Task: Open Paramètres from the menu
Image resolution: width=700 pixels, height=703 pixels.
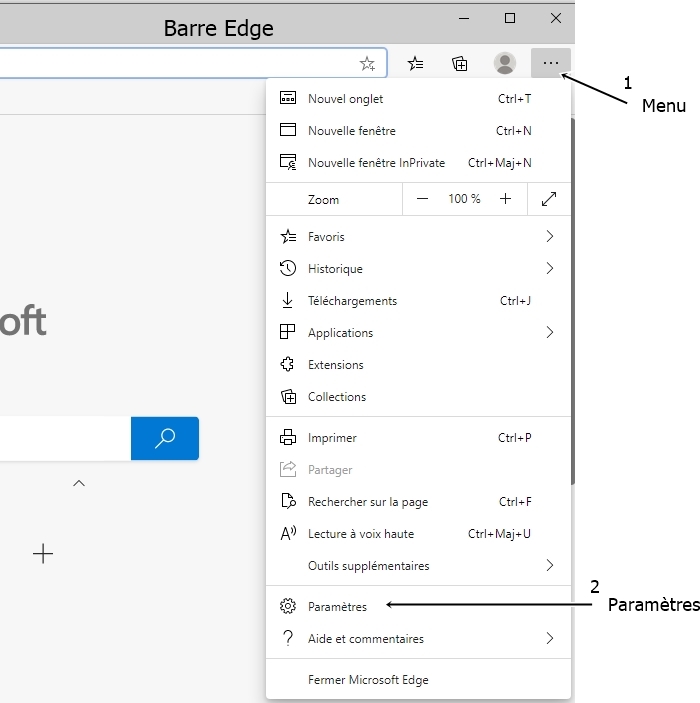Action: click(x=418, y=606)
